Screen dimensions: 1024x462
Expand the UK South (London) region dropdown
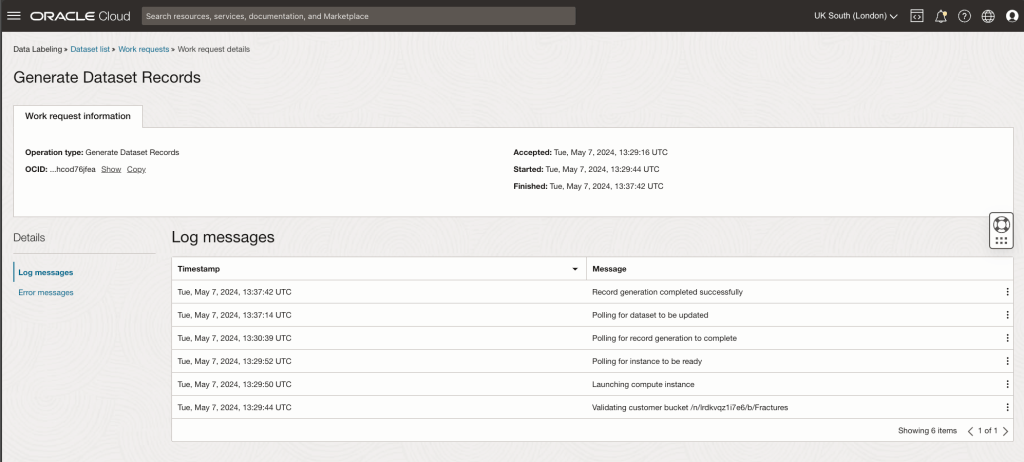click(855, 16)
